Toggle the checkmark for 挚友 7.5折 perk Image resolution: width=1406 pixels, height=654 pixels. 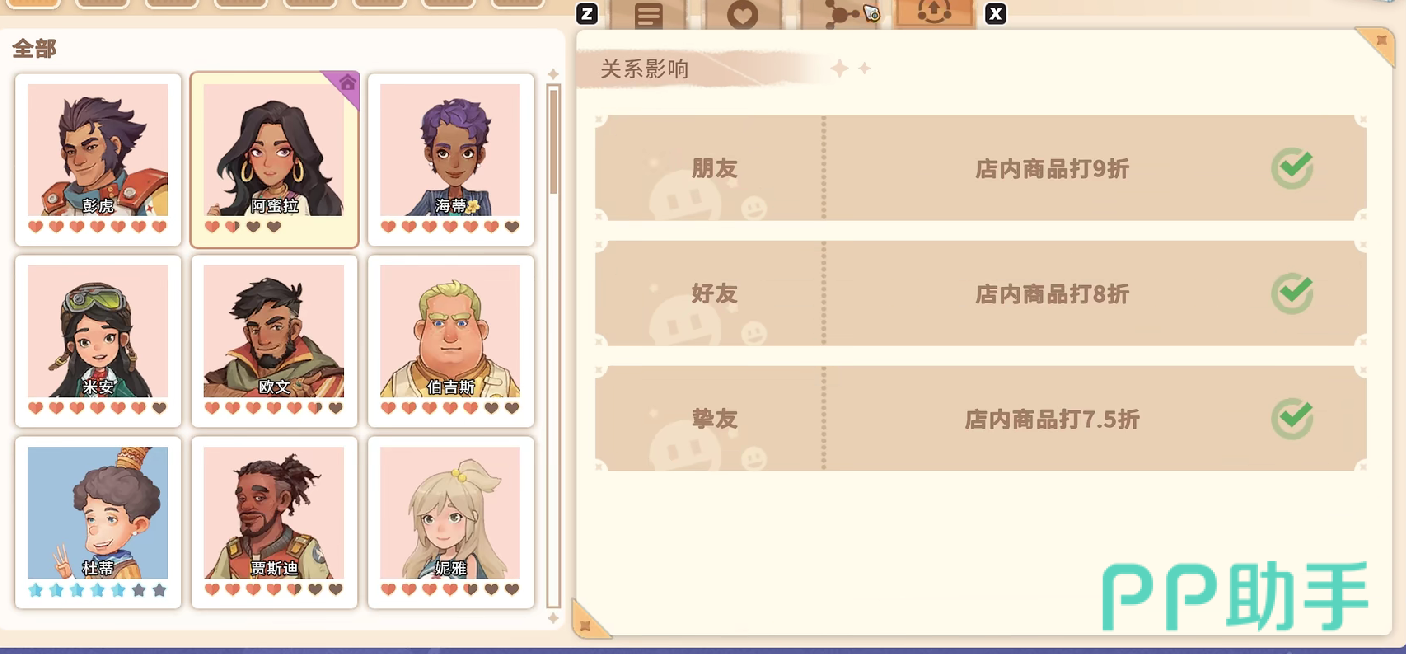(x=1292, y=419)
